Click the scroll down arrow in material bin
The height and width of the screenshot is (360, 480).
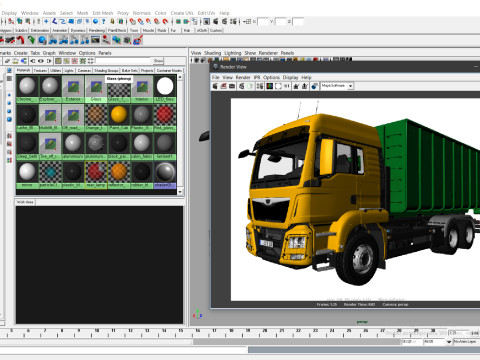tap(180, 192)
